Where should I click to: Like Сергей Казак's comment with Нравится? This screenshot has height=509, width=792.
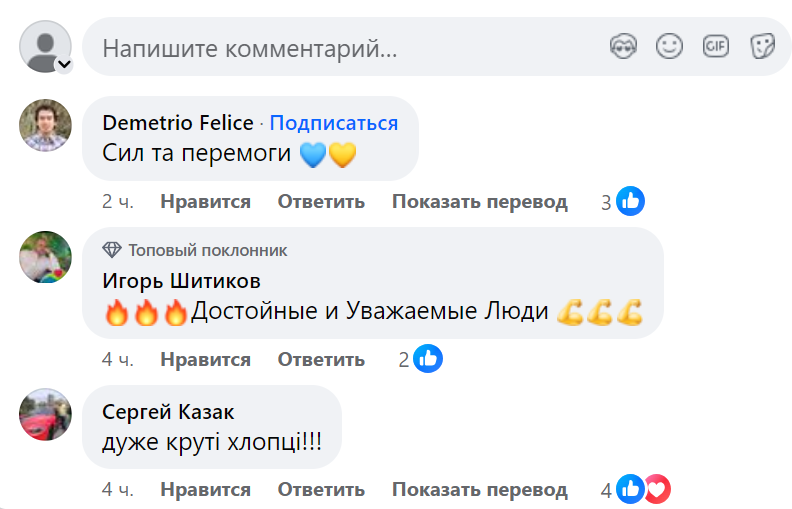[x=205, y=490]
